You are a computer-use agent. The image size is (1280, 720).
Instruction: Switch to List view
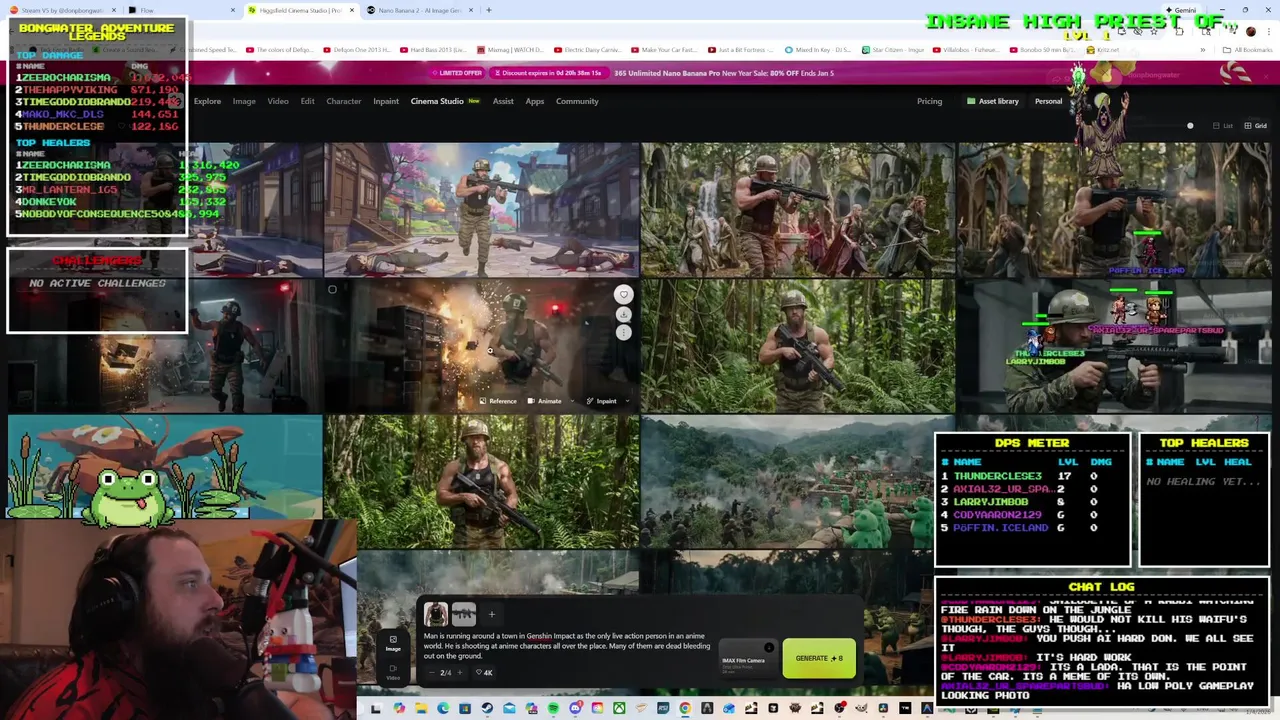pyautogui.click(x=1223, y=126)
